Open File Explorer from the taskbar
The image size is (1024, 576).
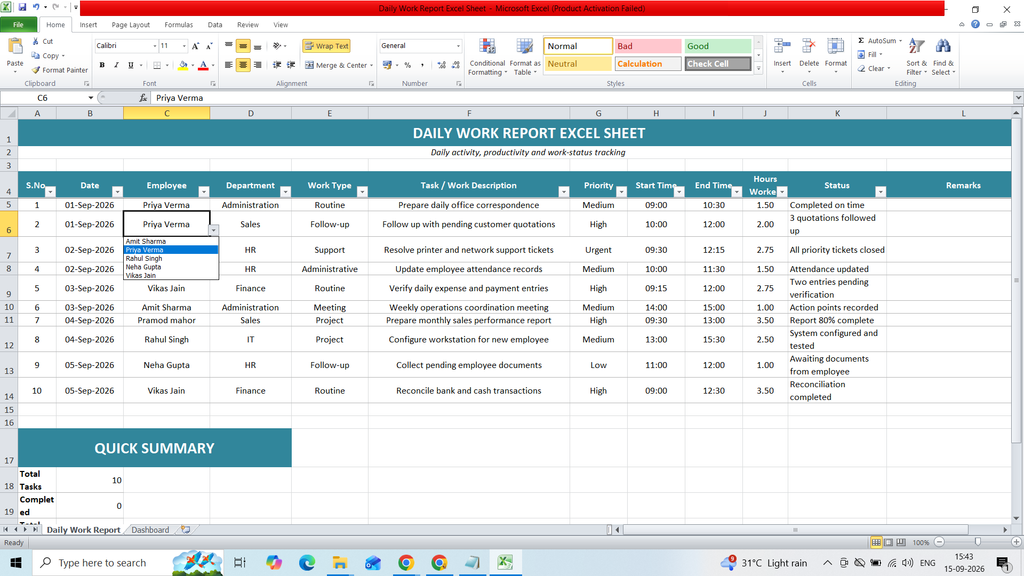pos(340,562)
